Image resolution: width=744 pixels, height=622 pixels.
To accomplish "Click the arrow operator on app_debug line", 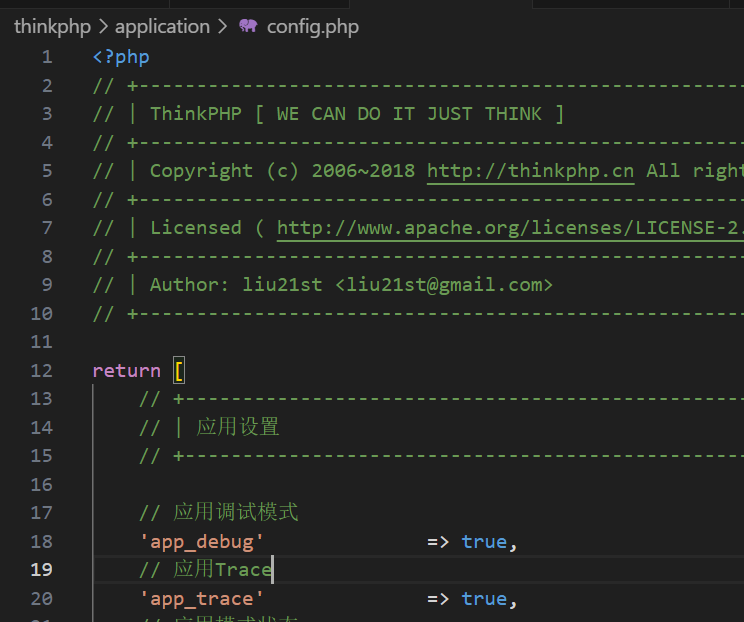I will tap(438, 542).
